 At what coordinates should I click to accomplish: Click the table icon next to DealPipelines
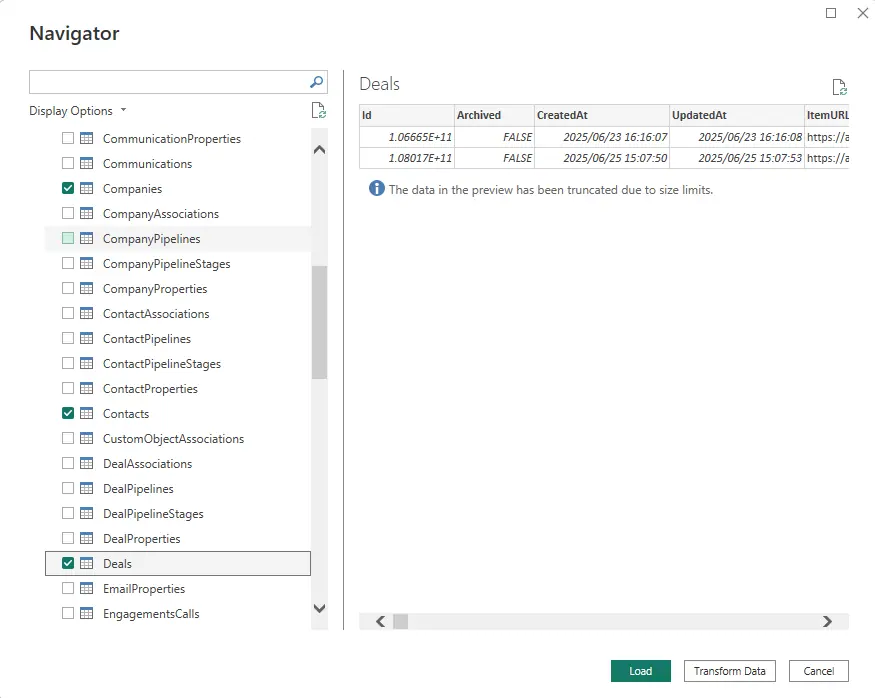(x=87, y=489)
